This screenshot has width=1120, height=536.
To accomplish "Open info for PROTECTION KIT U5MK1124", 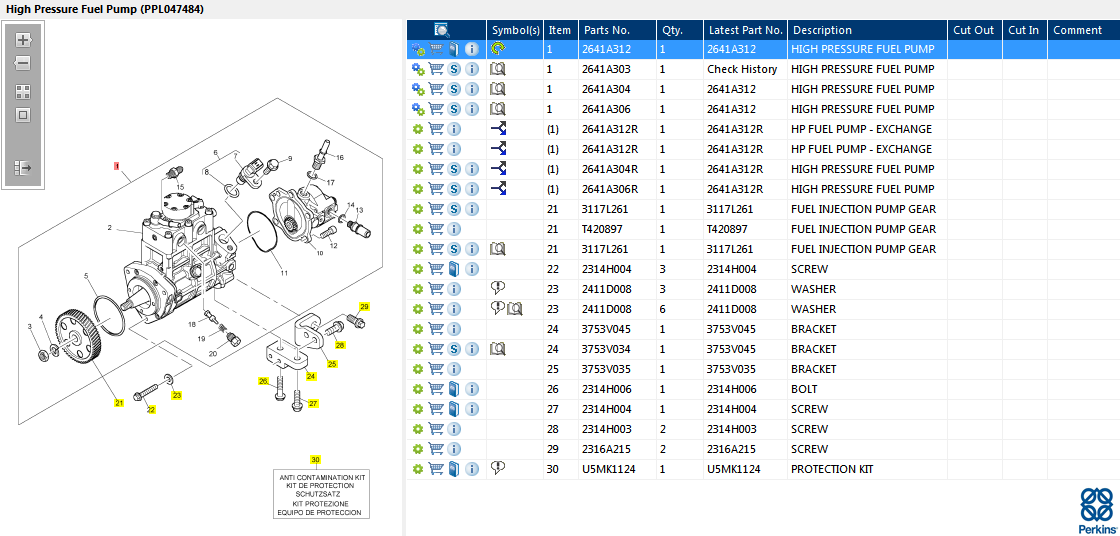I will click(472, 470).
